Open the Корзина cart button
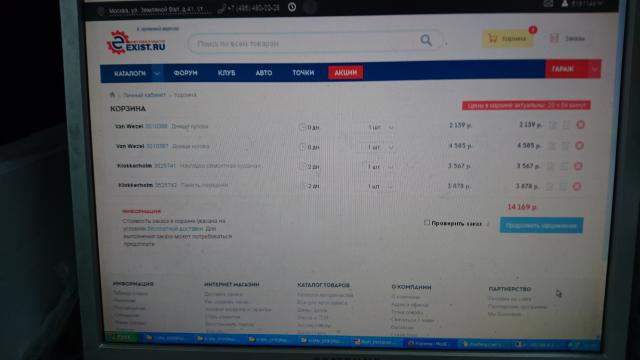The width and height of the screenshot is (640, 360). click(508, 38)
